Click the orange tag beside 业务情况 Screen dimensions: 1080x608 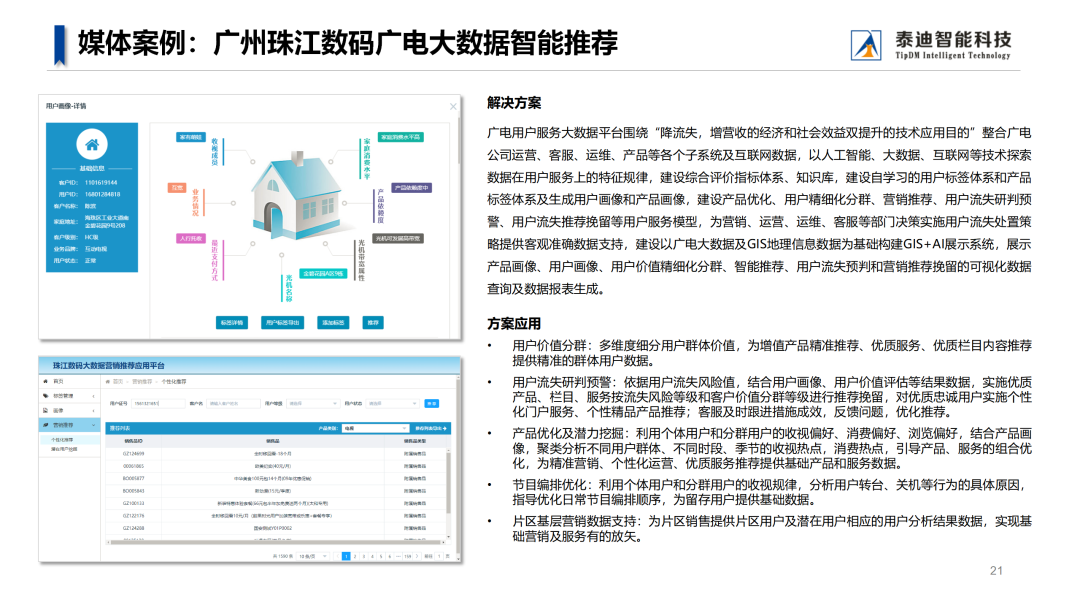(x=177, y=187)
